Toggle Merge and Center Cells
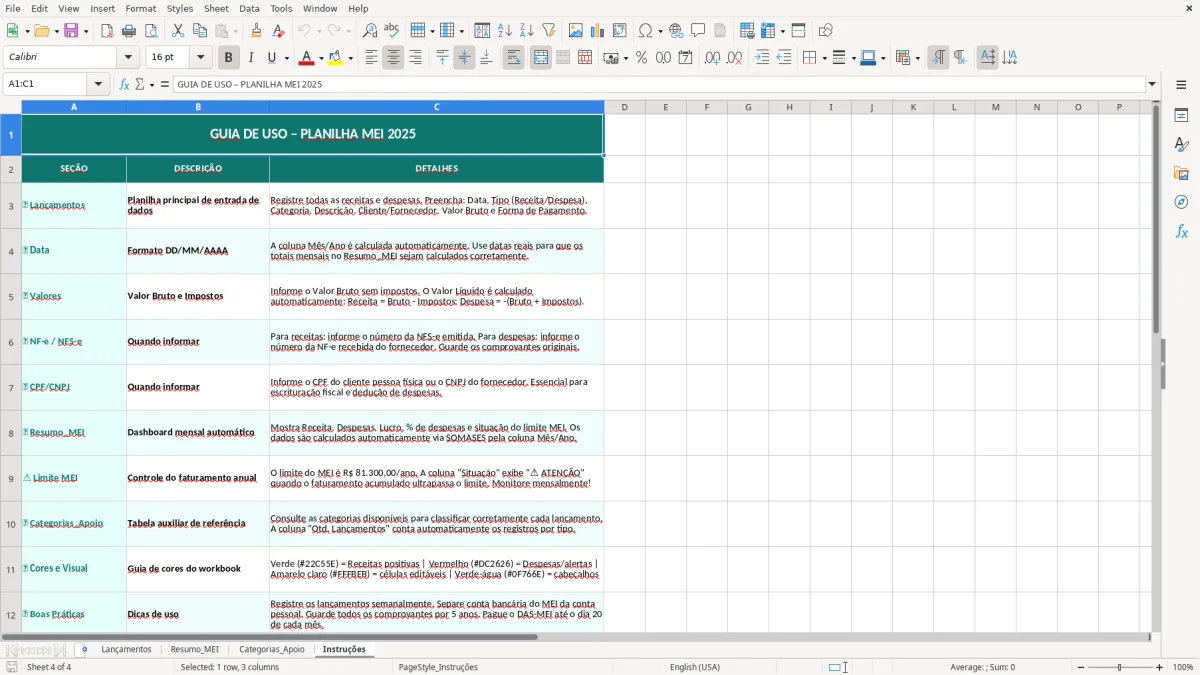 [x=541, y=58]
